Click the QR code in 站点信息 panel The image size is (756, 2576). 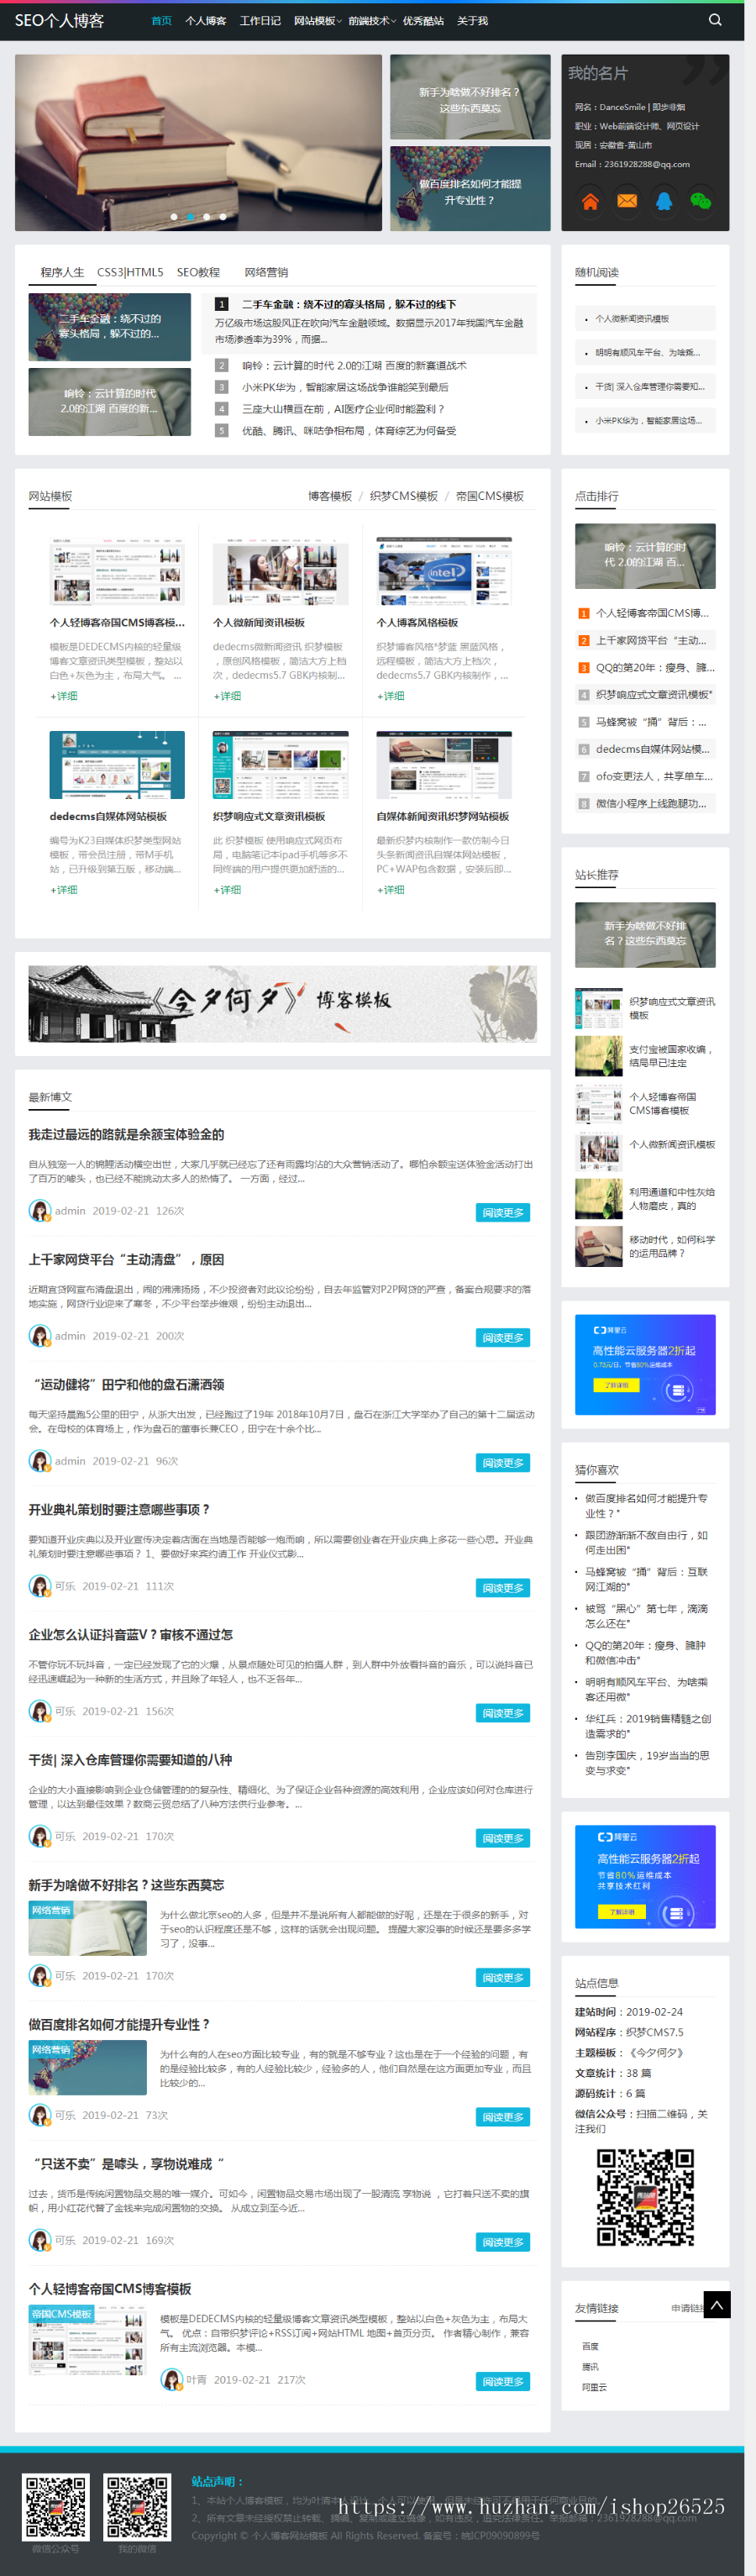click(x=645, y=2197)
